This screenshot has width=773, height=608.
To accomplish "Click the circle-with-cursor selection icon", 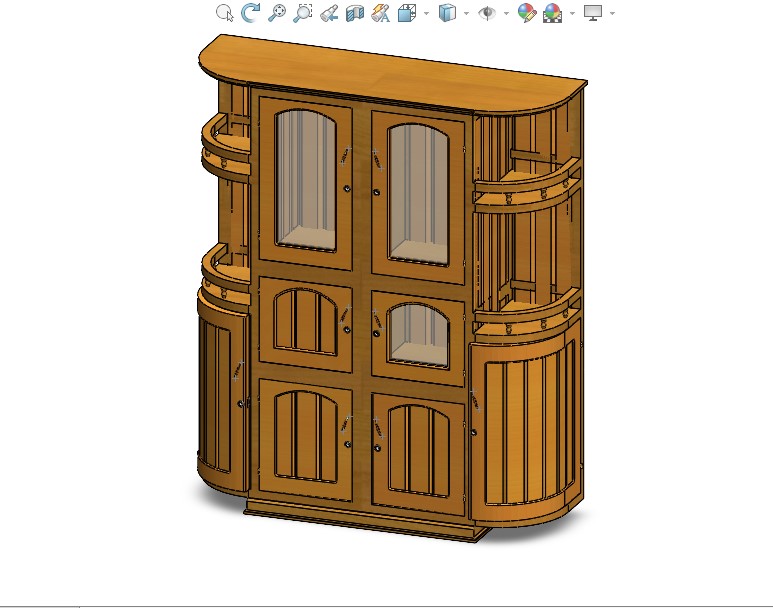I will 225,13.
